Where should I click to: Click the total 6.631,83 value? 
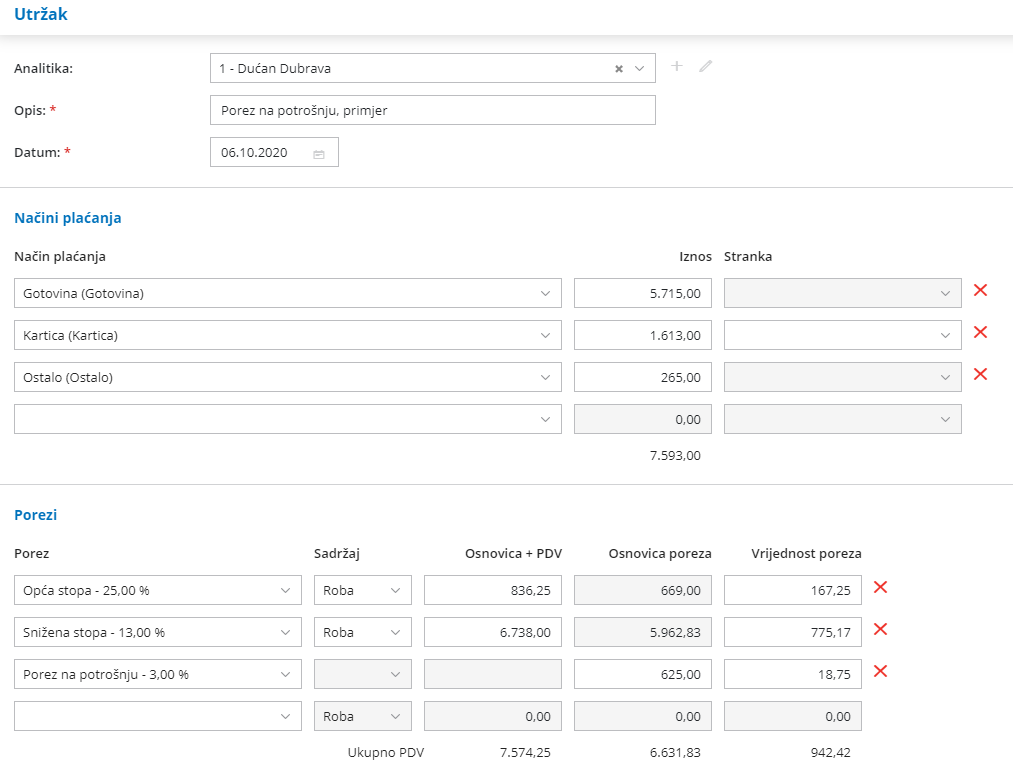coord(675,753)
